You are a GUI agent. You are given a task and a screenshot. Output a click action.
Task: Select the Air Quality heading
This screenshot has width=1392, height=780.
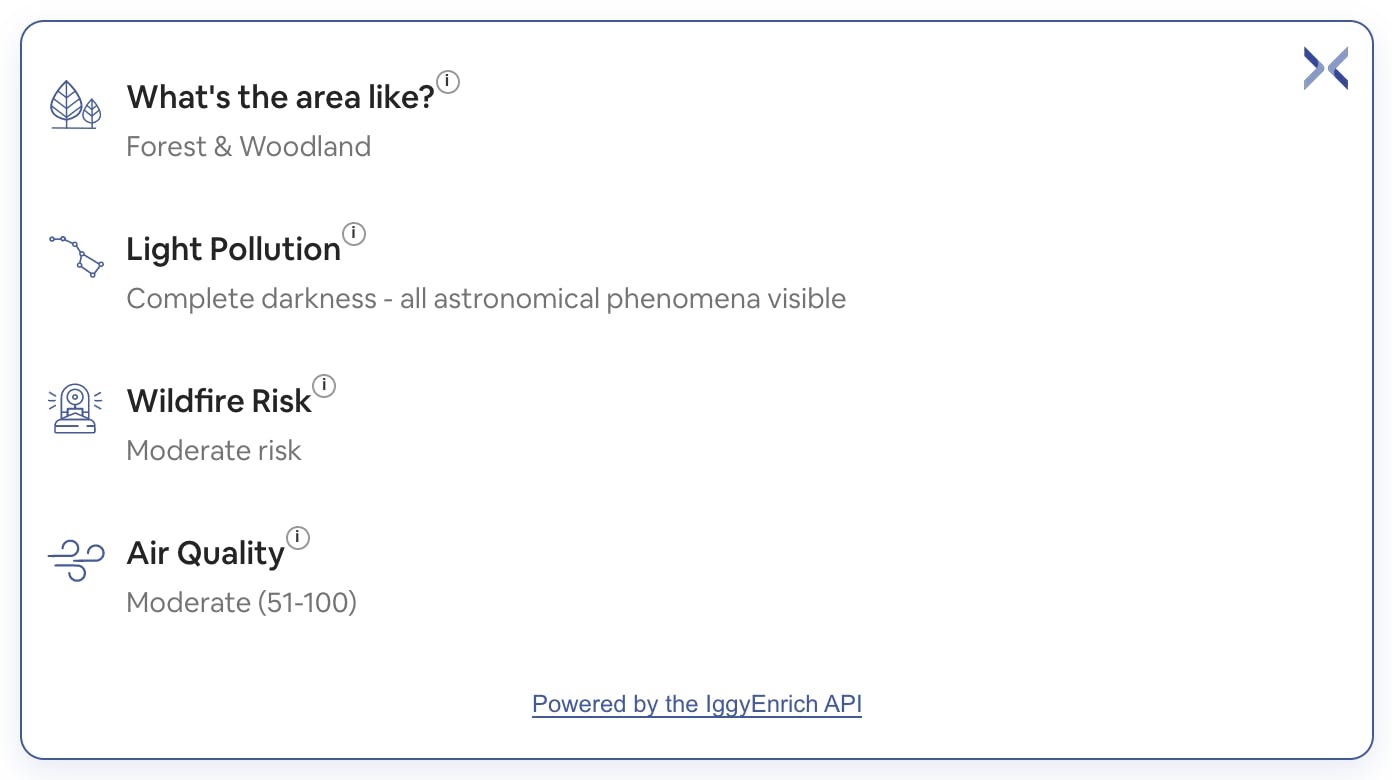tap(206, 554)
